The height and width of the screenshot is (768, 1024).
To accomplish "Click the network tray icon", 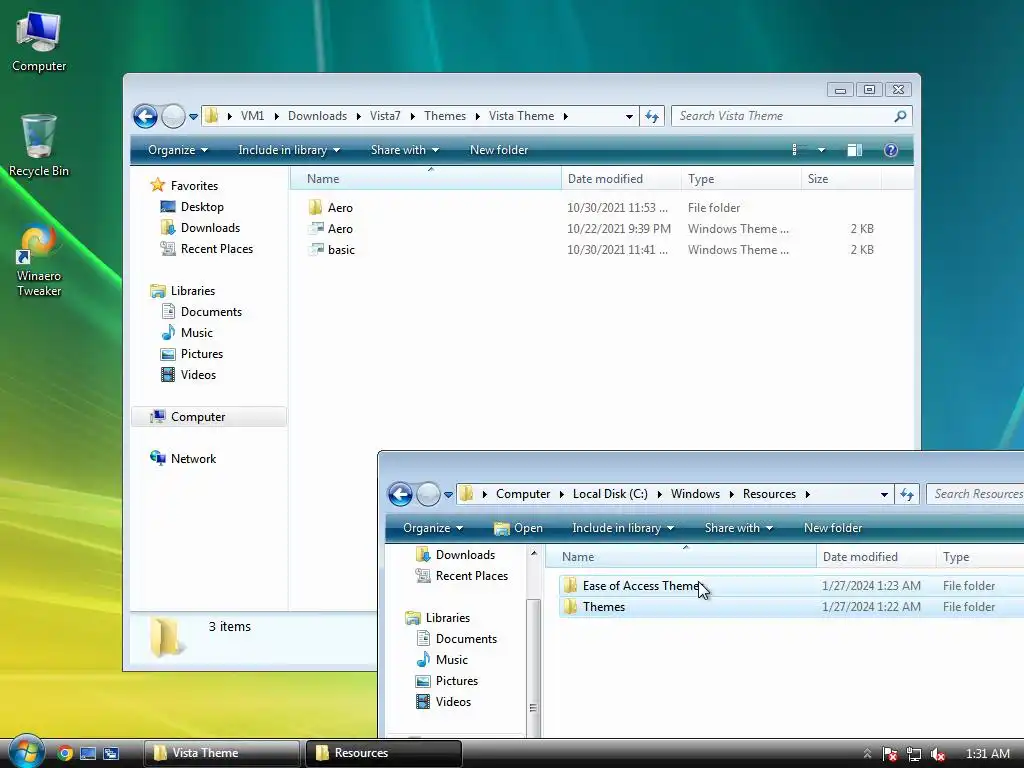I will click(x=914, y=754).
